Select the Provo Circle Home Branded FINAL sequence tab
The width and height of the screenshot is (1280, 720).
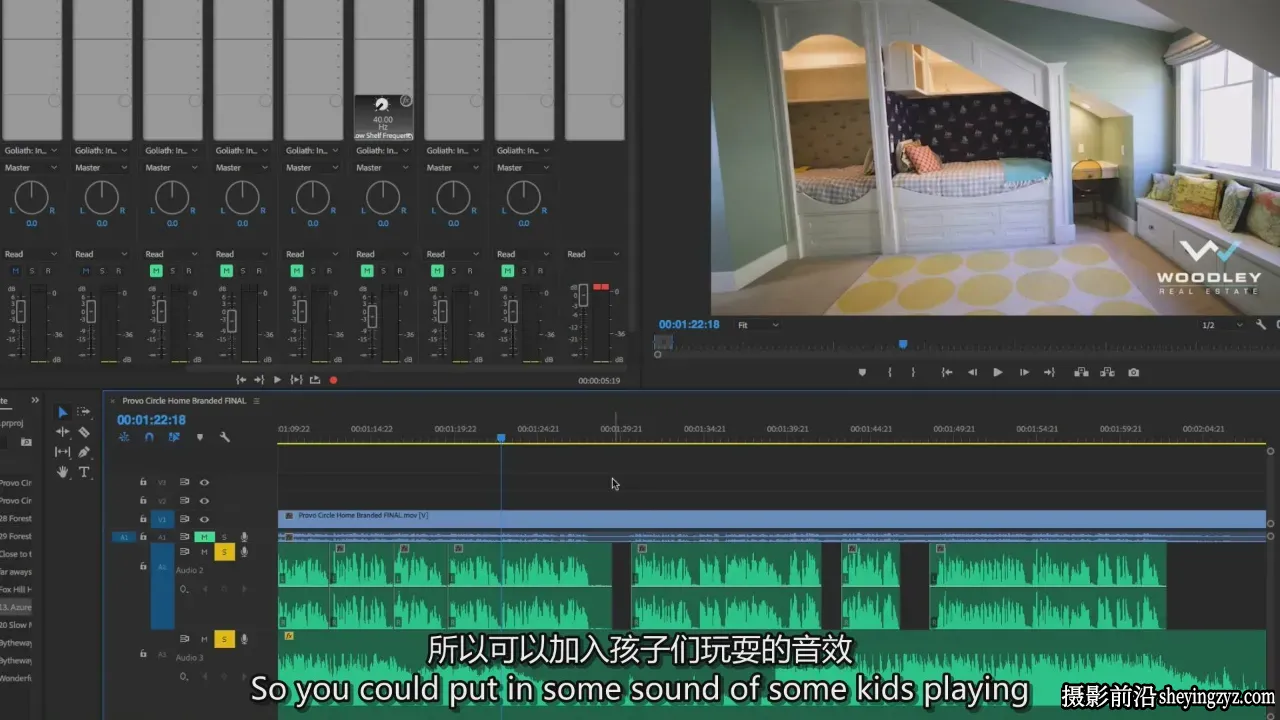[x=184, y=401]
